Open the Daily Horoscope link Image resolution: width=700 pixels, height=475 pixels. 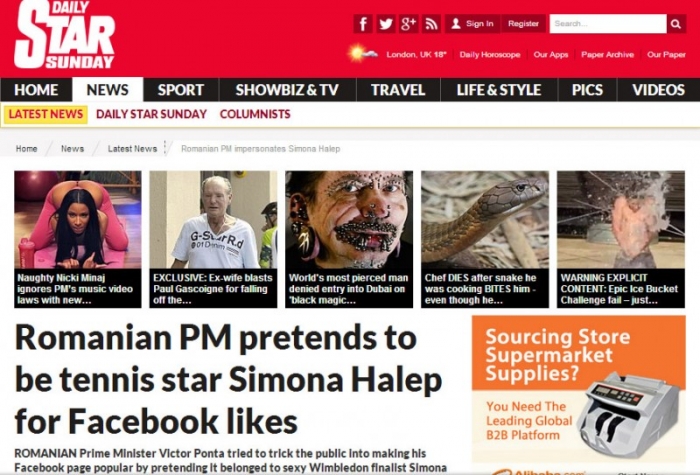click(x=490, y=54)
